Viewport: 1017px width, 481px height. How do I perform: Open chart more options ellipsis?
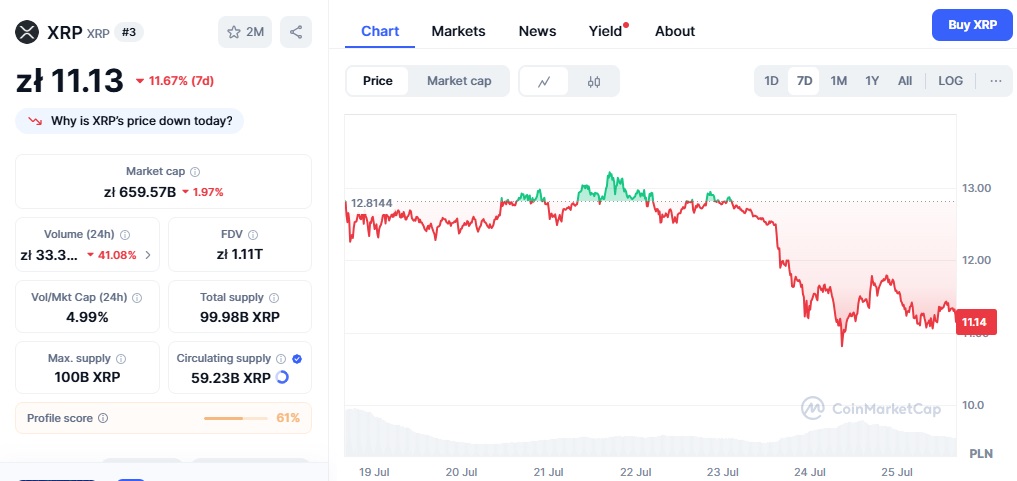(996, 81)
